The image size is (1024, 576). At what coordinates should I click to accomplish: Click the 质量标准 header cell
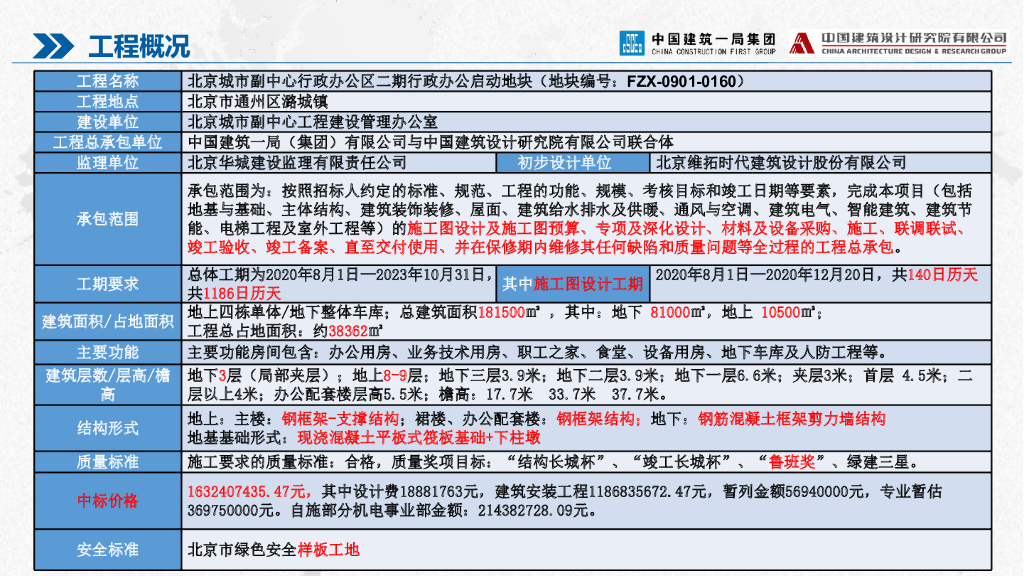[108, 462]
